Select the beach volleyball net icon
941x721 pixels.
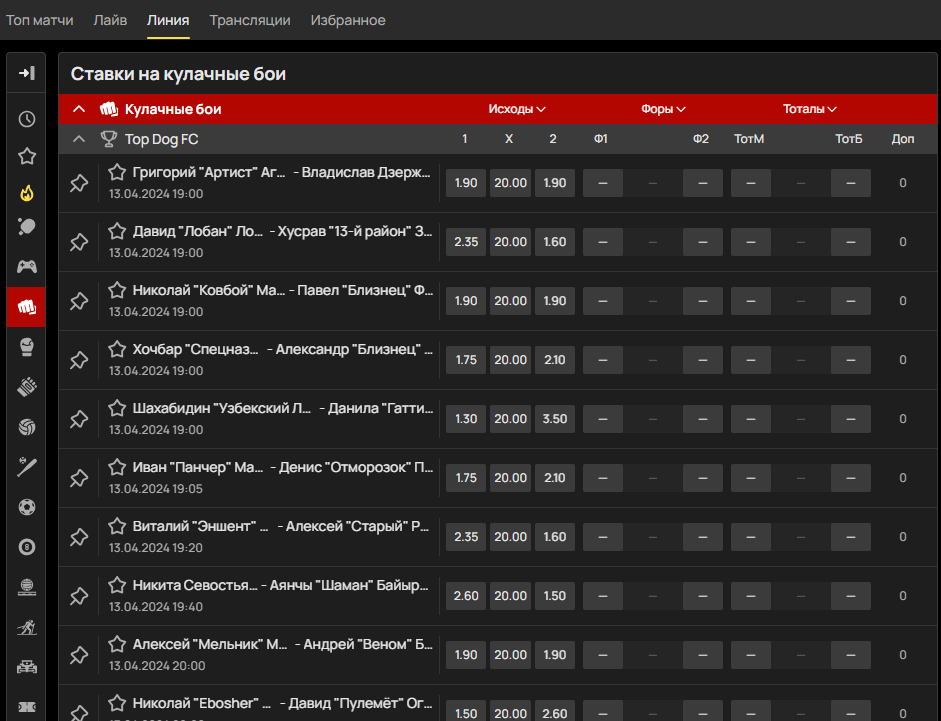point(26,587)
